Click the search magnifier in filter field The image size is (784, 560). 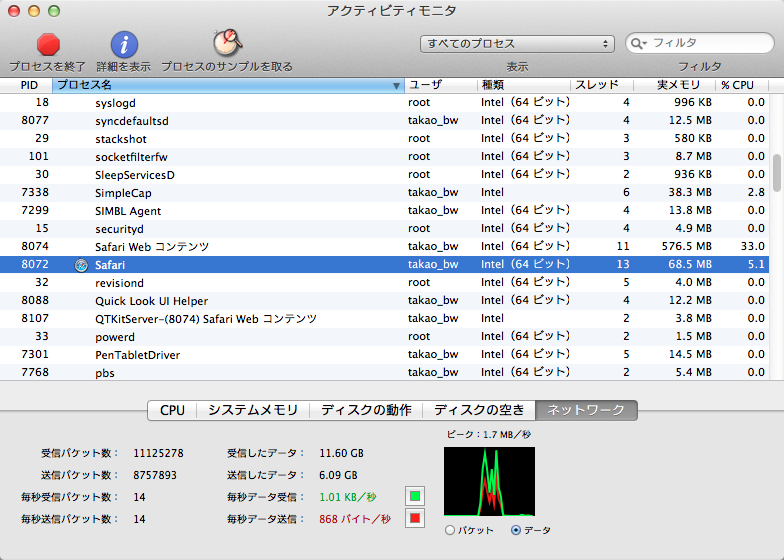pyautogui.click(x=637, y=44)
